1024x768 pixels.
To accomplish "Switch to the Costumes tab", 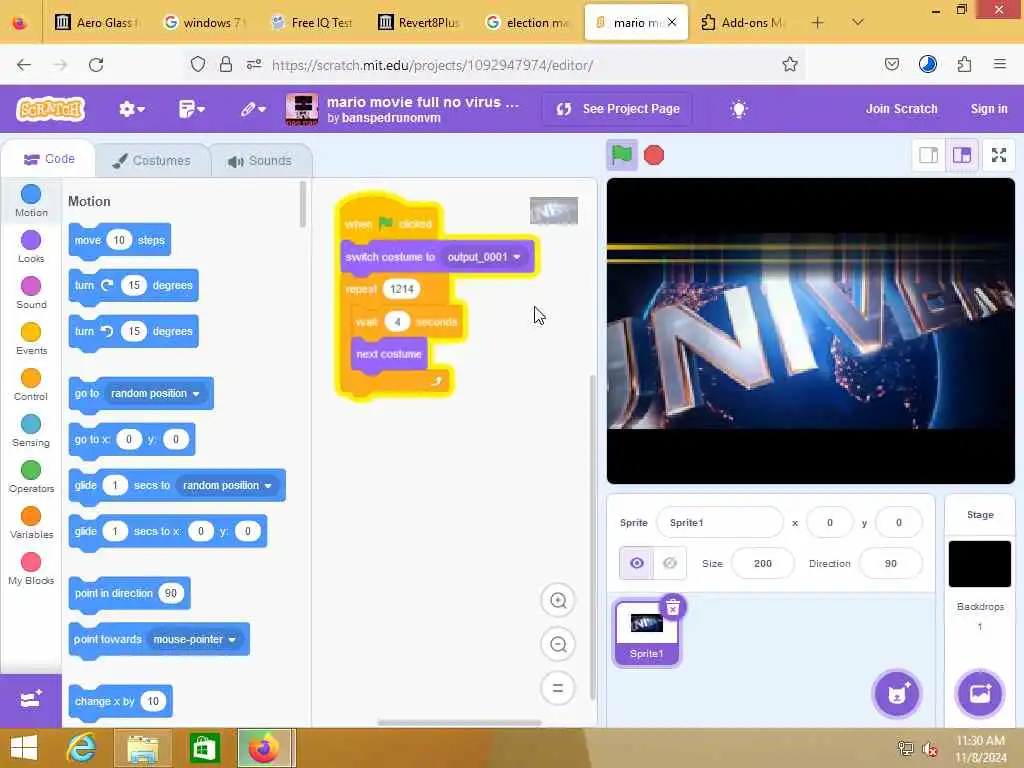I will [x=152, y=161].
